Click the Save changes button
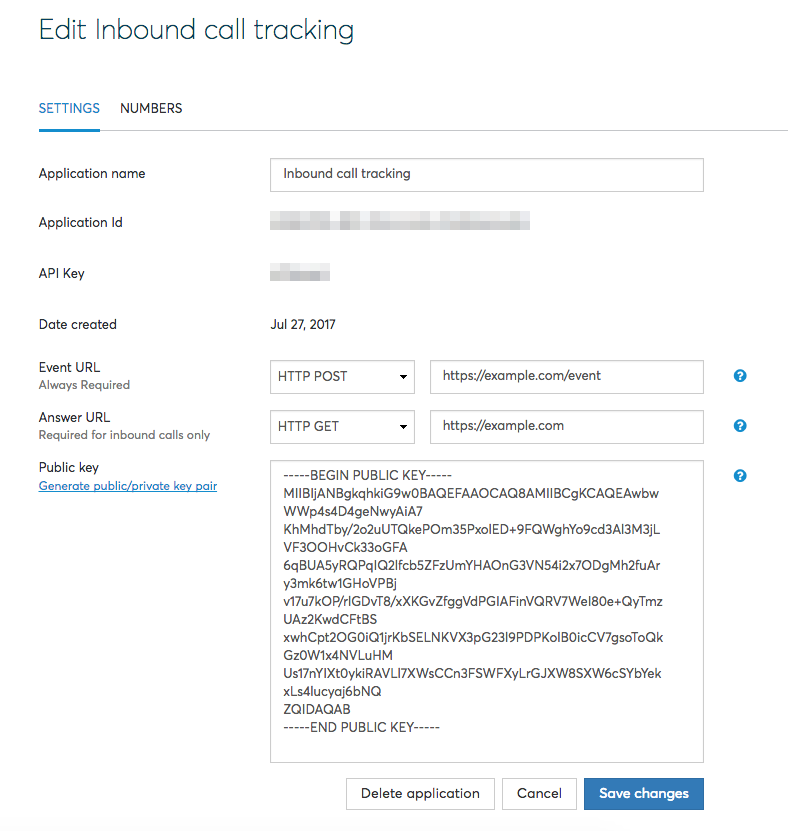 pyautogui.click(x=644, y=793)
